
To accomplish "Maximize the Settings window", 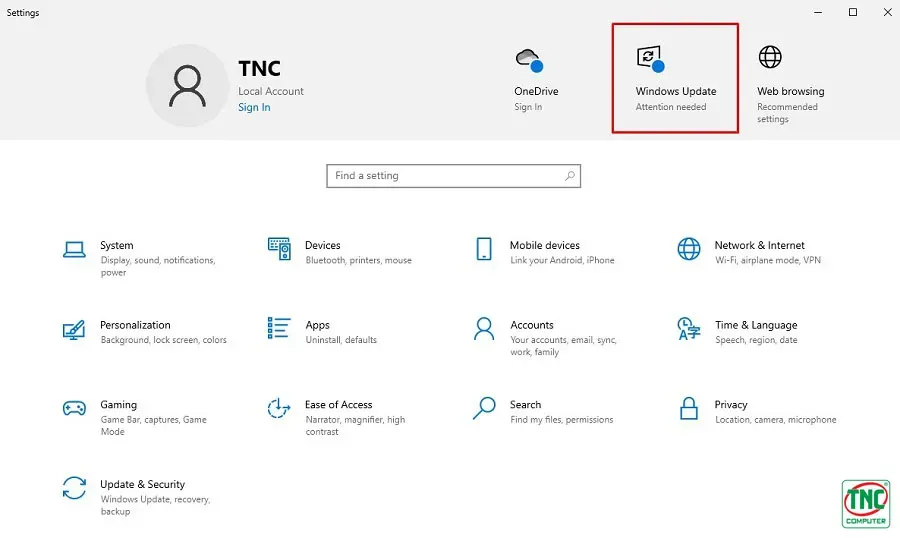I will point(853,12).
